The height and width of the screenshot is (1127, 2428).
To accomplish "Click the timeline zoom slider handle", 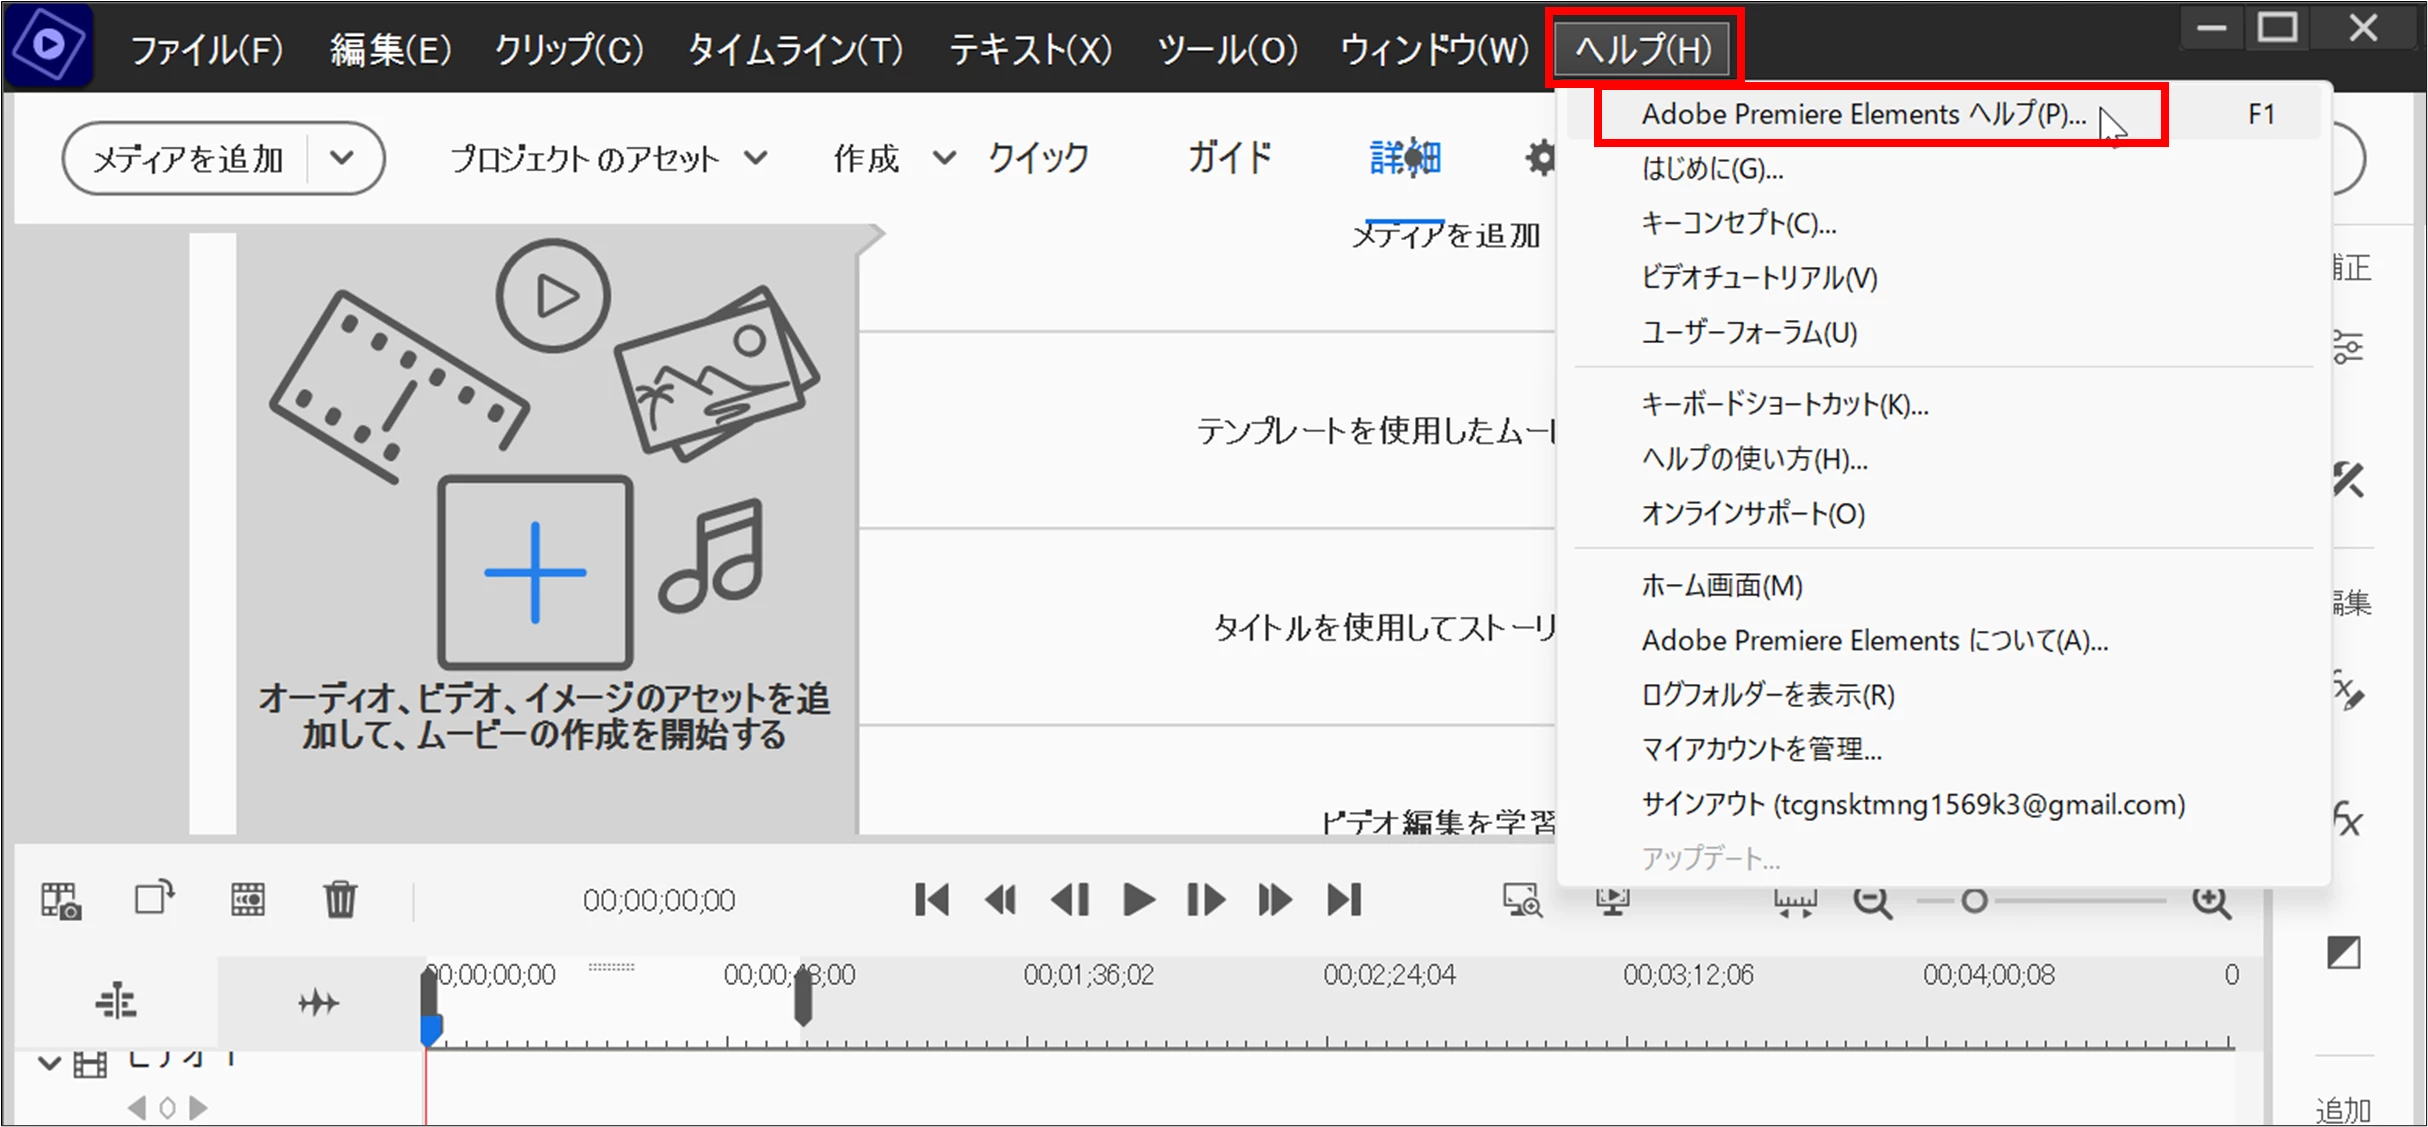I will (1974, 901).
